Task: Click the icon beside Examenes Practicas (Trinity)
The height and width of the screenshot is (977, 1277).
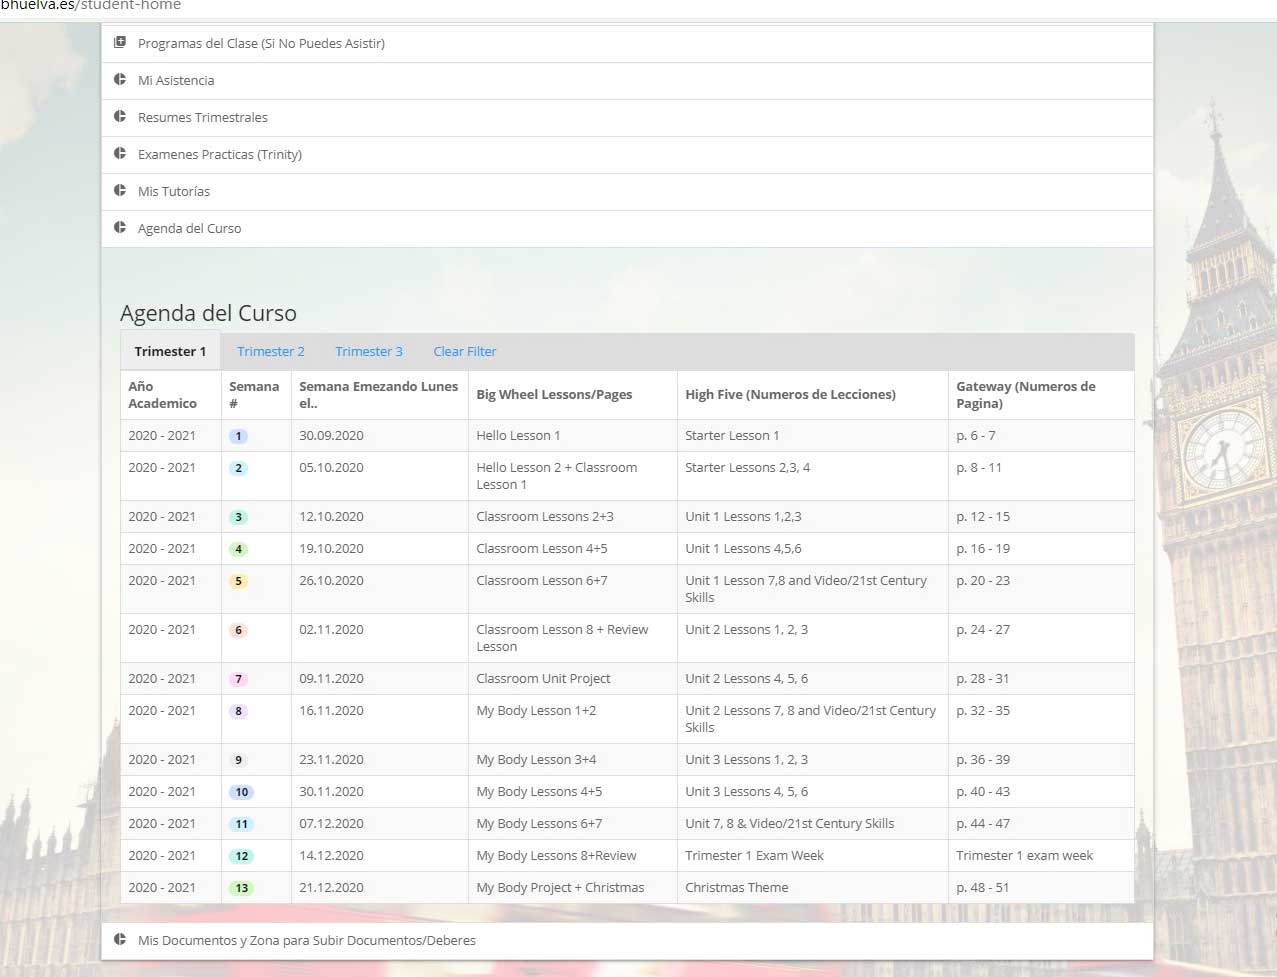Action: click(120, 154)
